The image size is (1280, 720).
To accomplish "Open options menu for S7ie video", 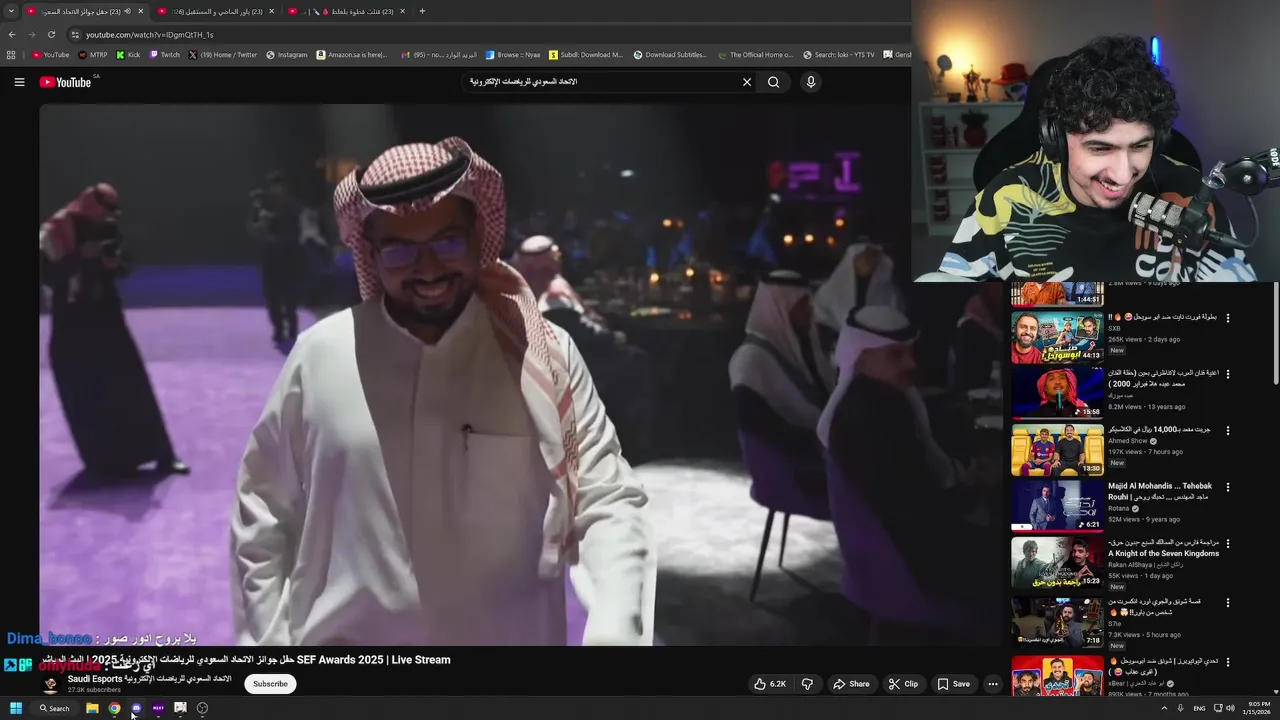I will coord(1228,603).
